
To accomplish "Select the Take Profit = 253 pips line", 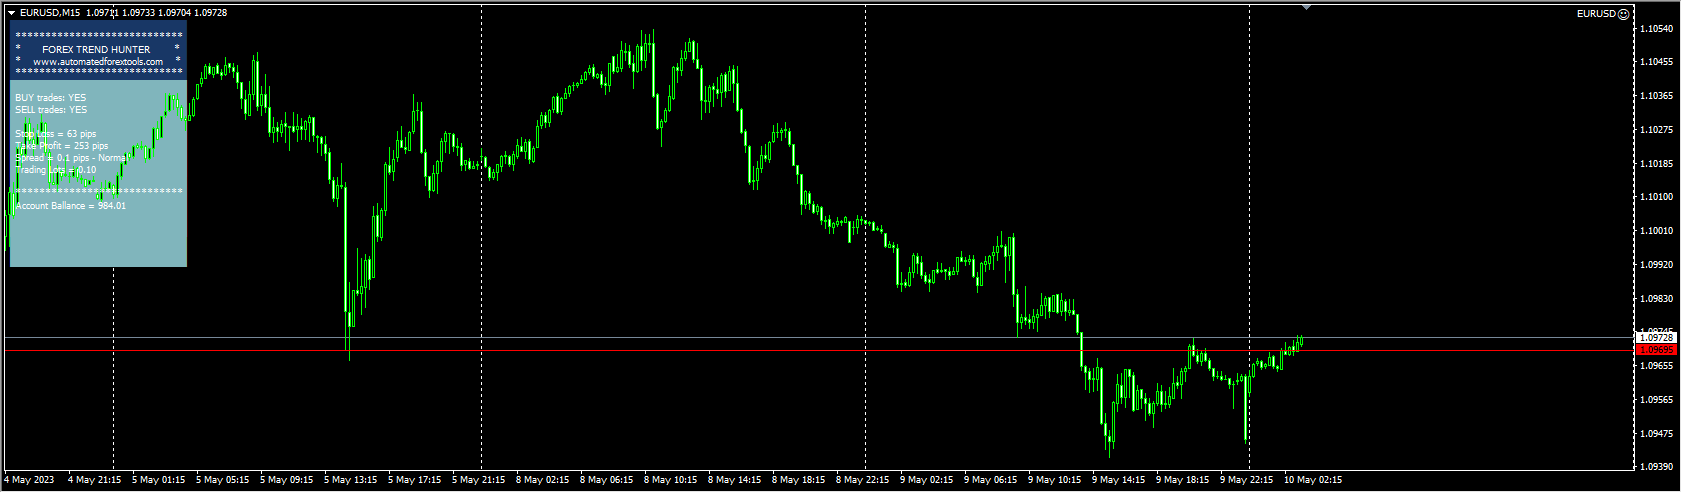I will click(x=62, y=146).
